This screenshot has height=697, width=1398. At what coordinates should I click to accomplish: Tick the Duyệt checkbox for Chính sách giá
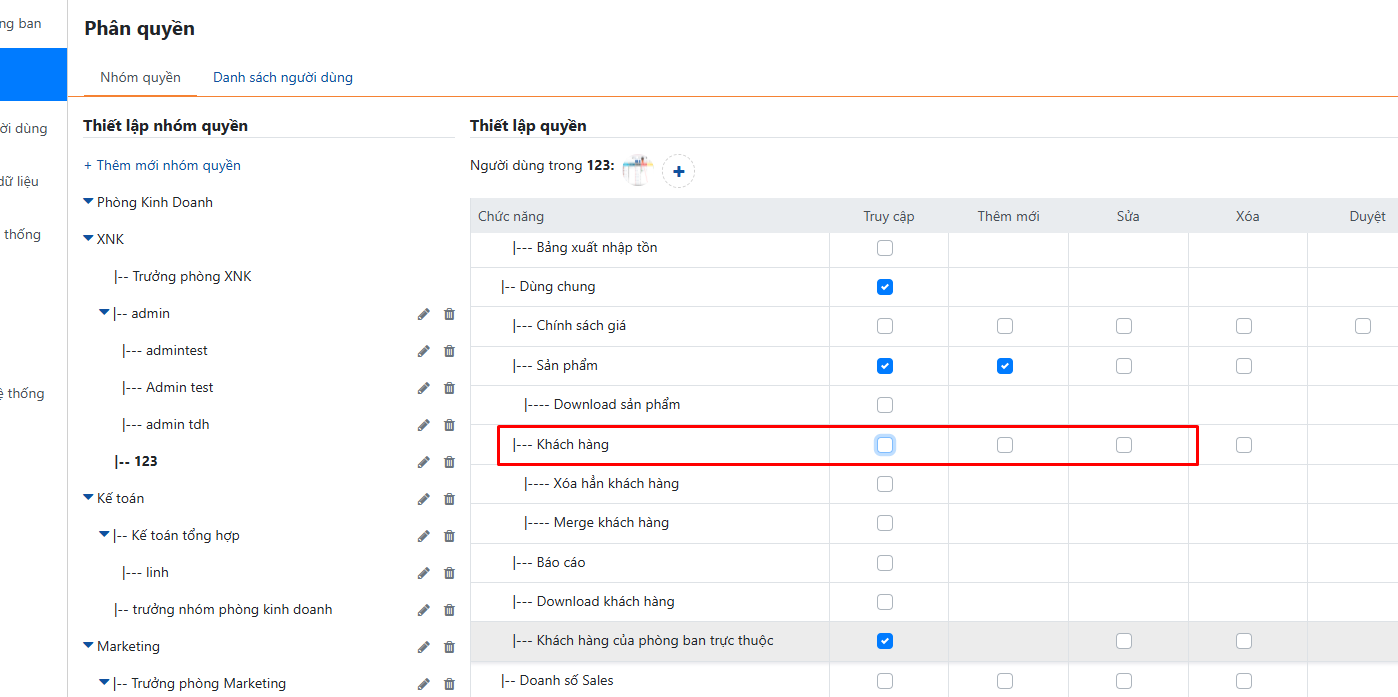click(1363, 326)
